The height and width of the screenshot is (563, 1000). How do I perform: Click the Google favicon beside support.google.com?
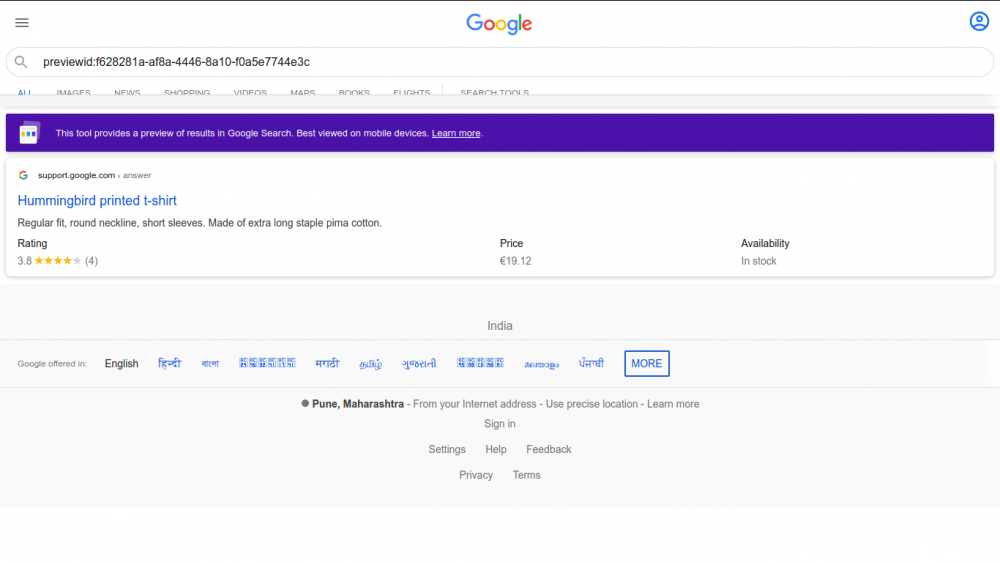tap(24, 175)
